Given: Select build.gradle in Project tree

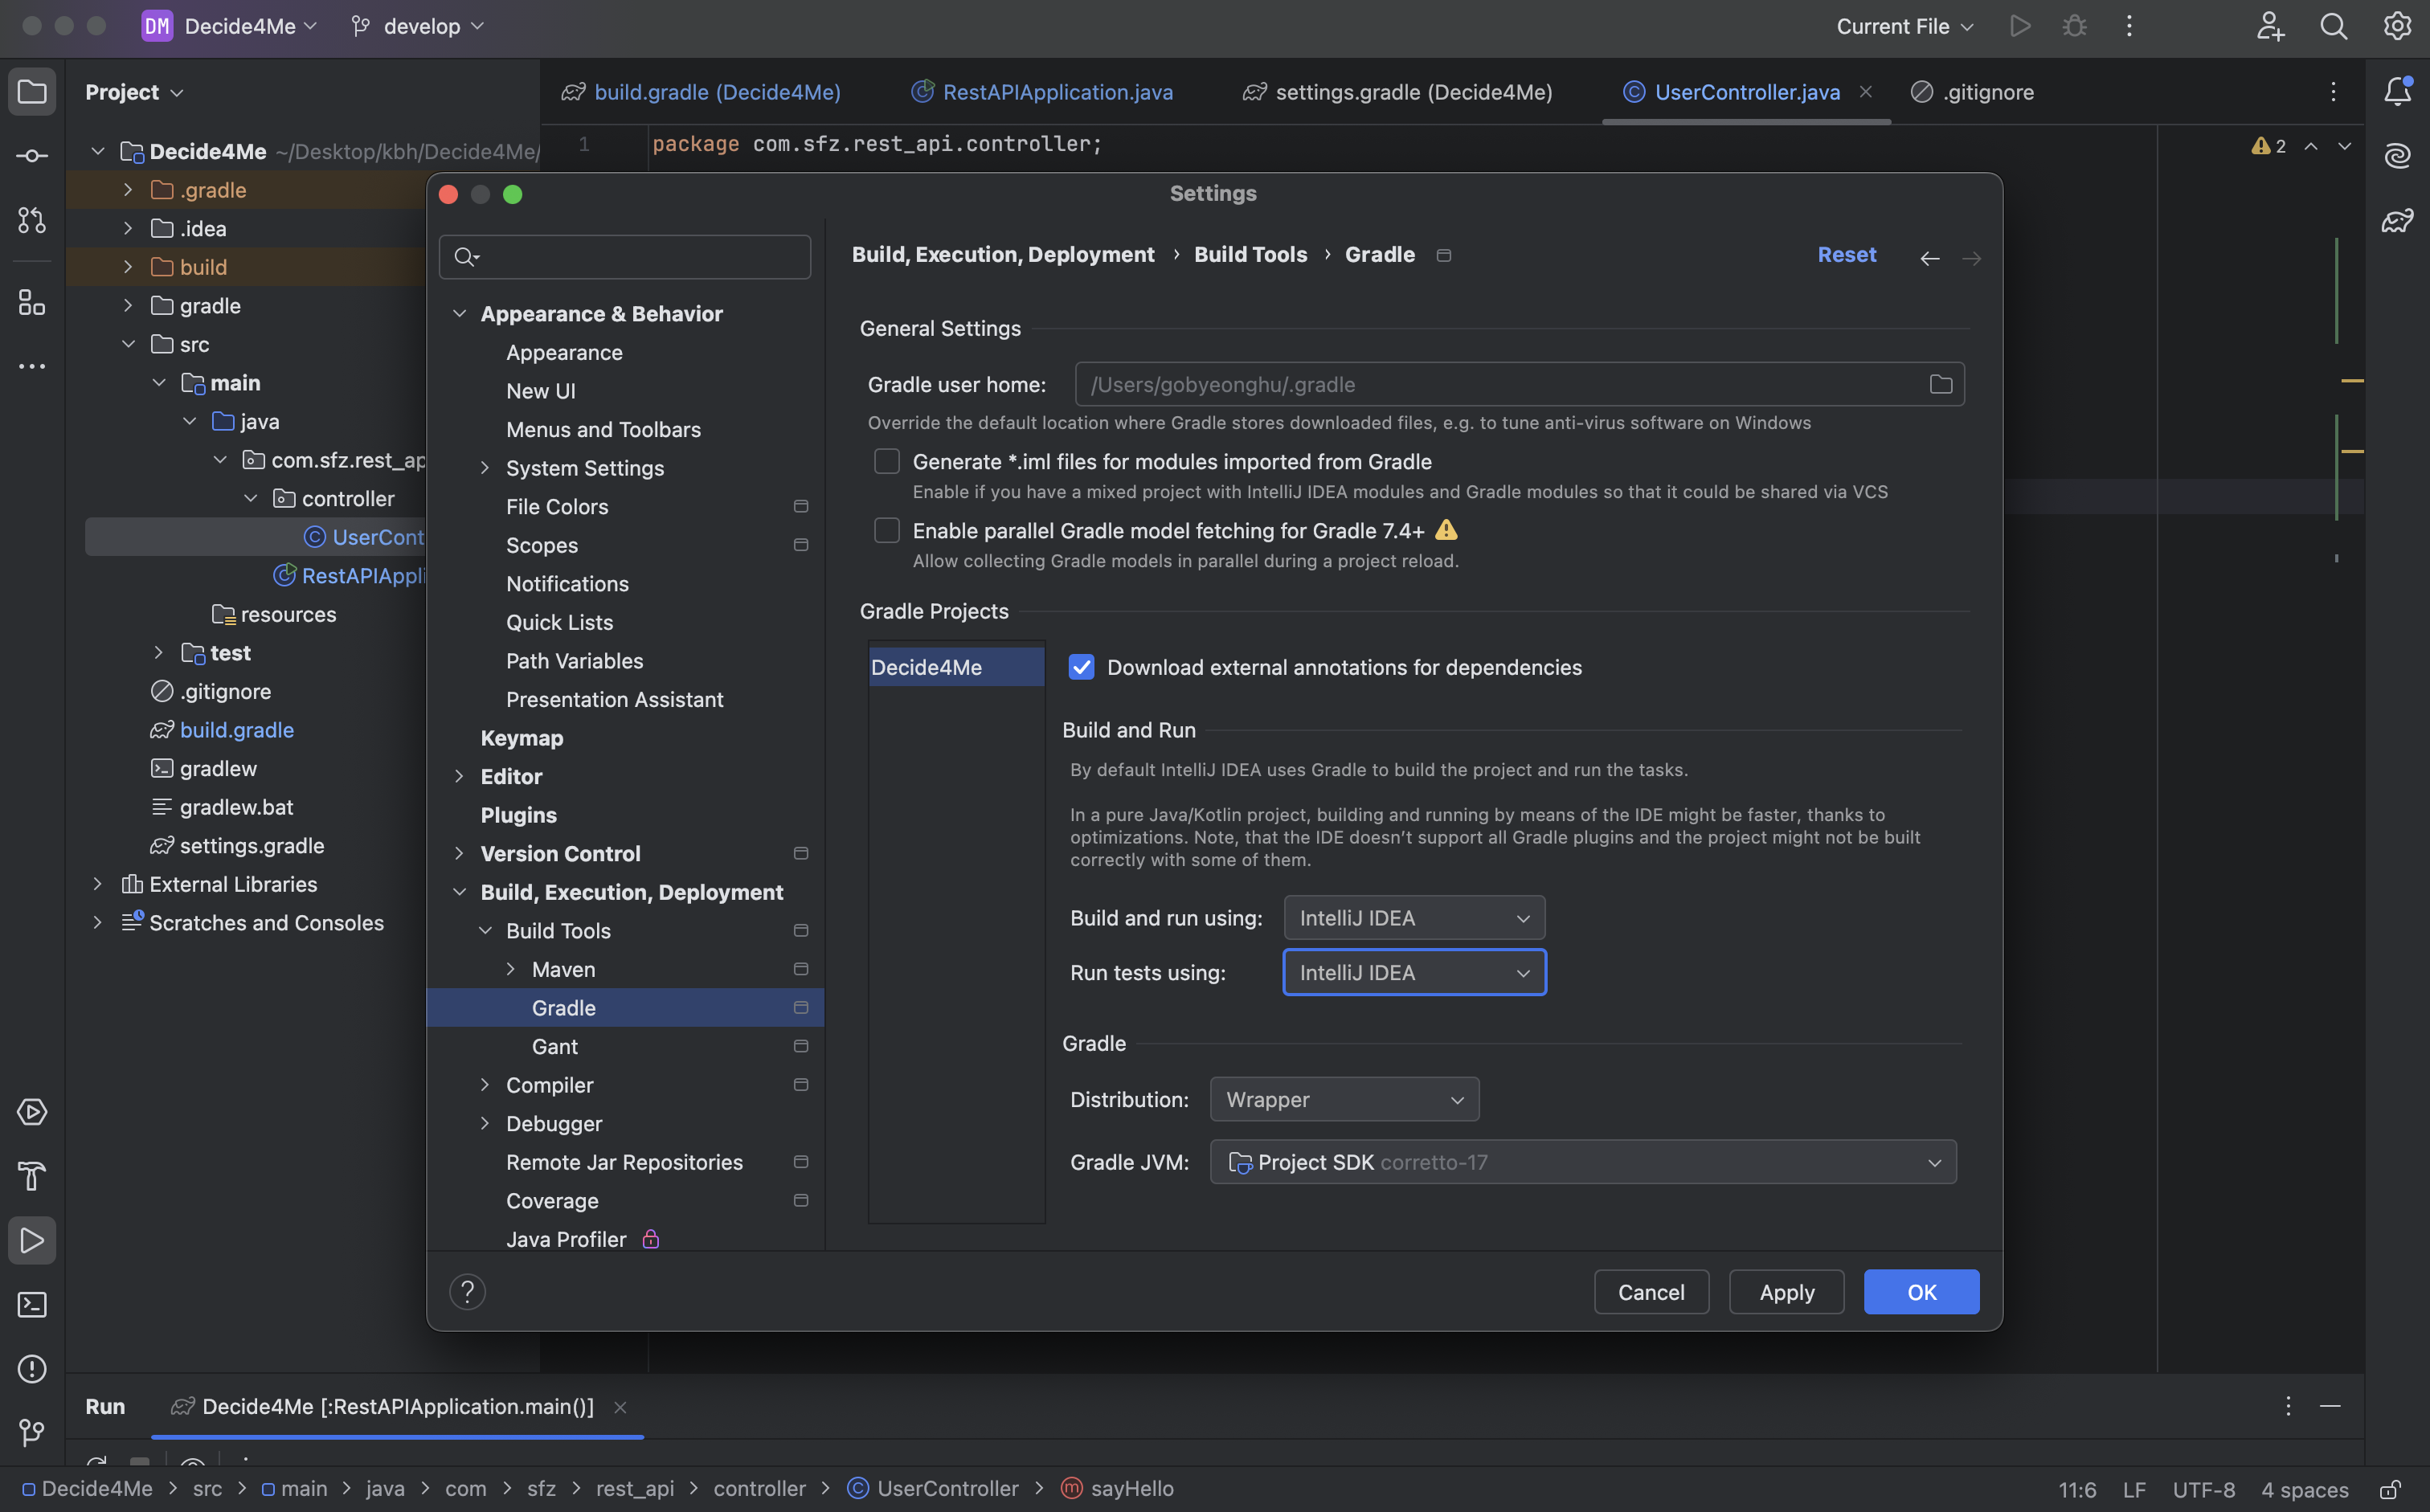Looking at the screenshot, I should point(236,730).
